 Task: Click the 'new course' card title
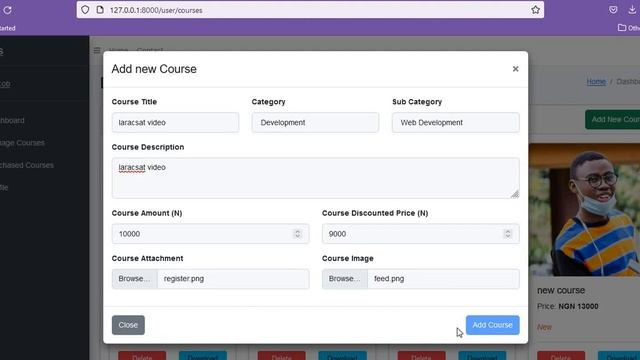tap(561, 290)
